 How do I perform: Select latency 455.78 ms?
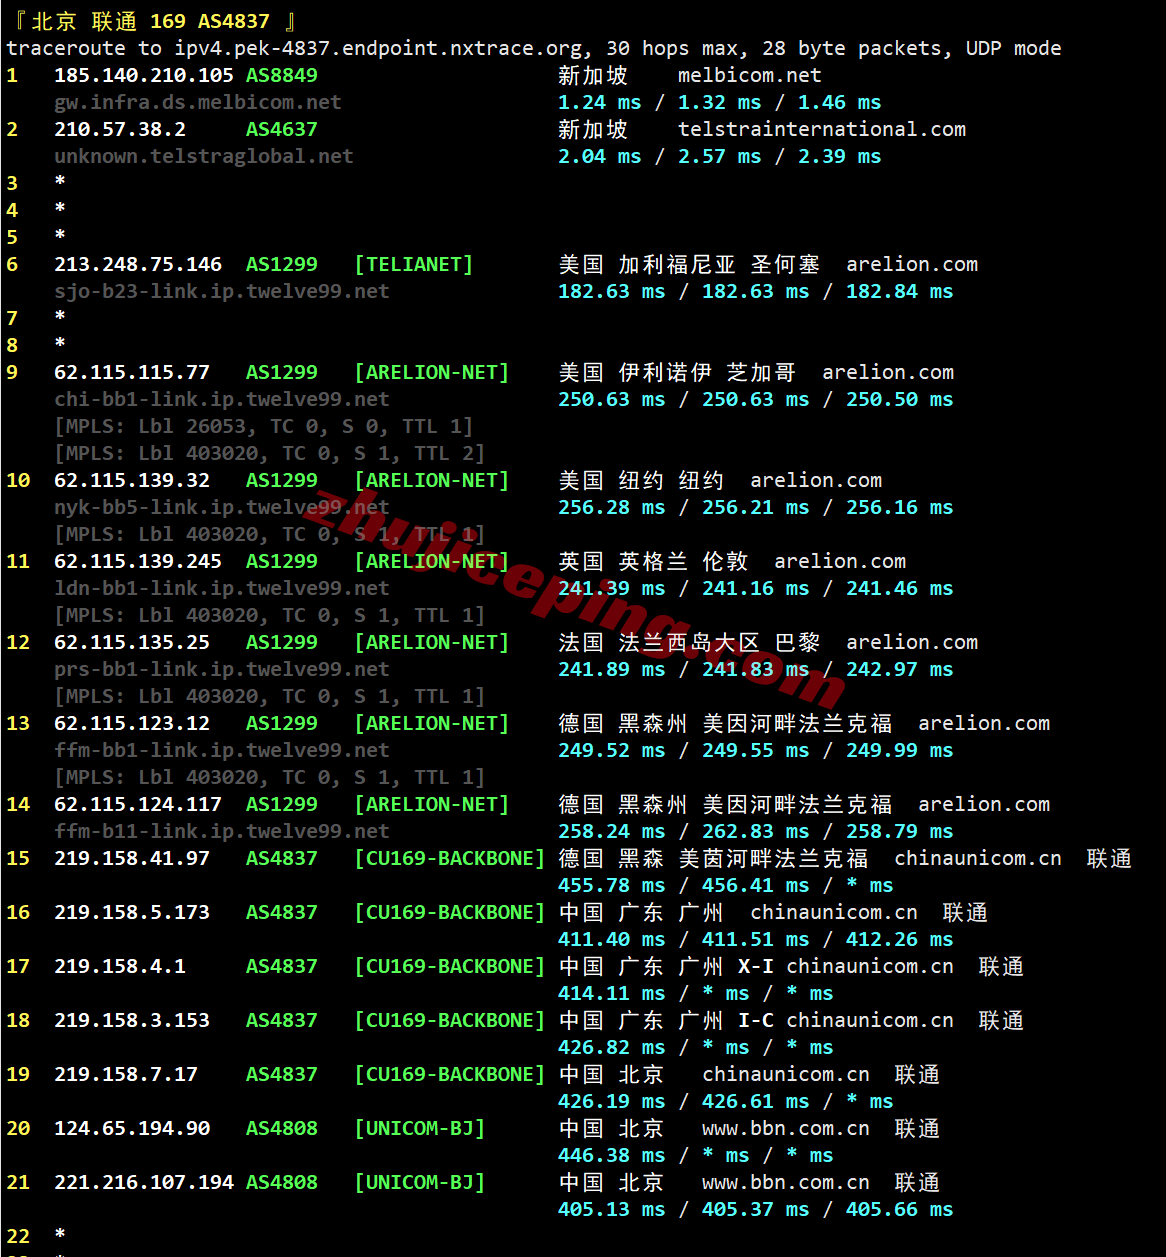(x=612, y=885)
